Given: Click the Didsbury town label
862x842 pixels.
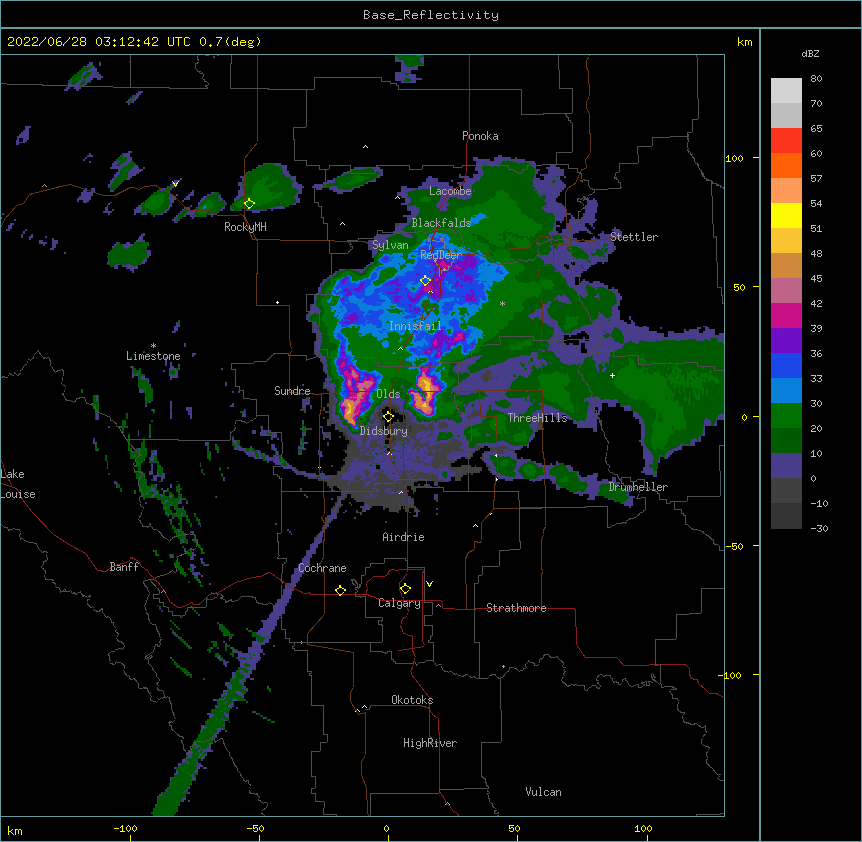Looking at the screenshot, I should [x=384, y=431].
